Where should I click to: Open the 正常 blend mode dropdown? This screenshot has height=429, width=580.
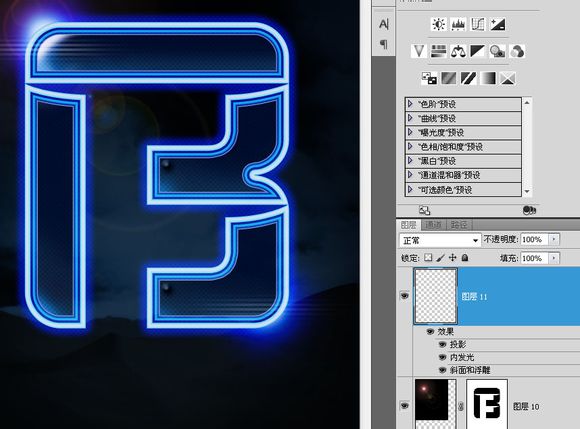440,240
